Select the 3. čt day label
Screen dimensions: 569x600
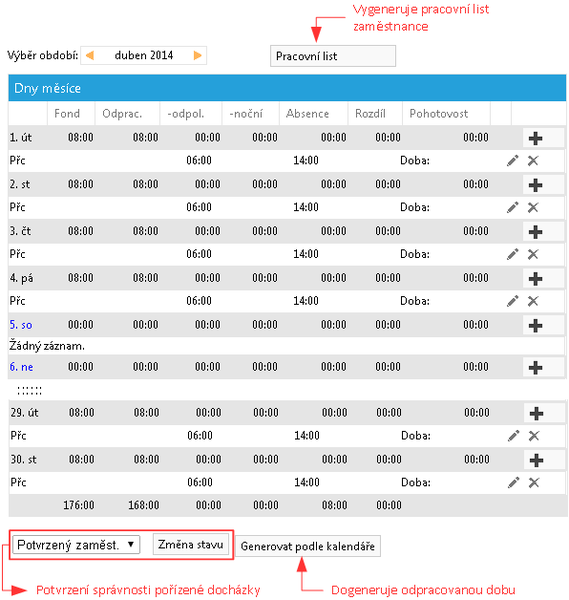click(20, 231)
